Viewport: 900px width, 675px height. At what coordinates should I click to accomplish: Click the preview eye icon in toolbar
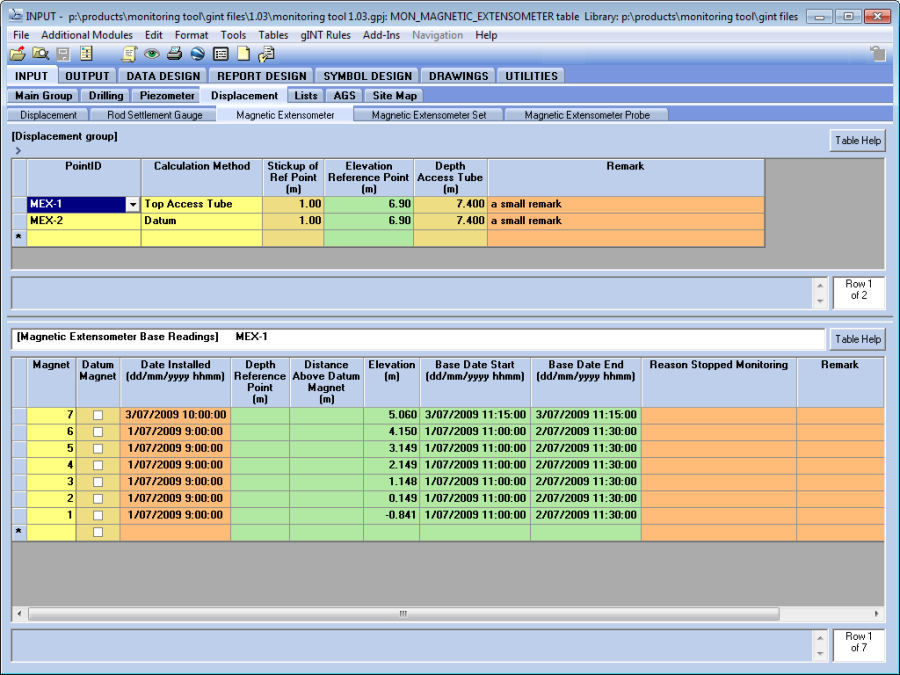coord(152,54)
